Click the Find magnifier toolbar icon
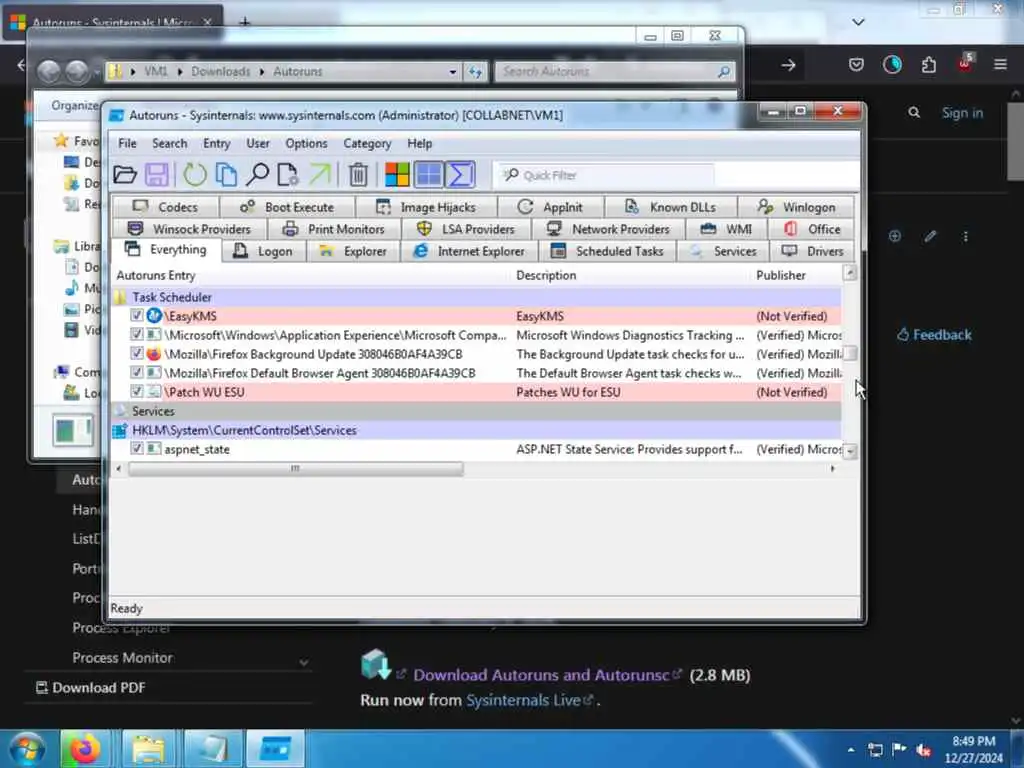 [257, 175]
